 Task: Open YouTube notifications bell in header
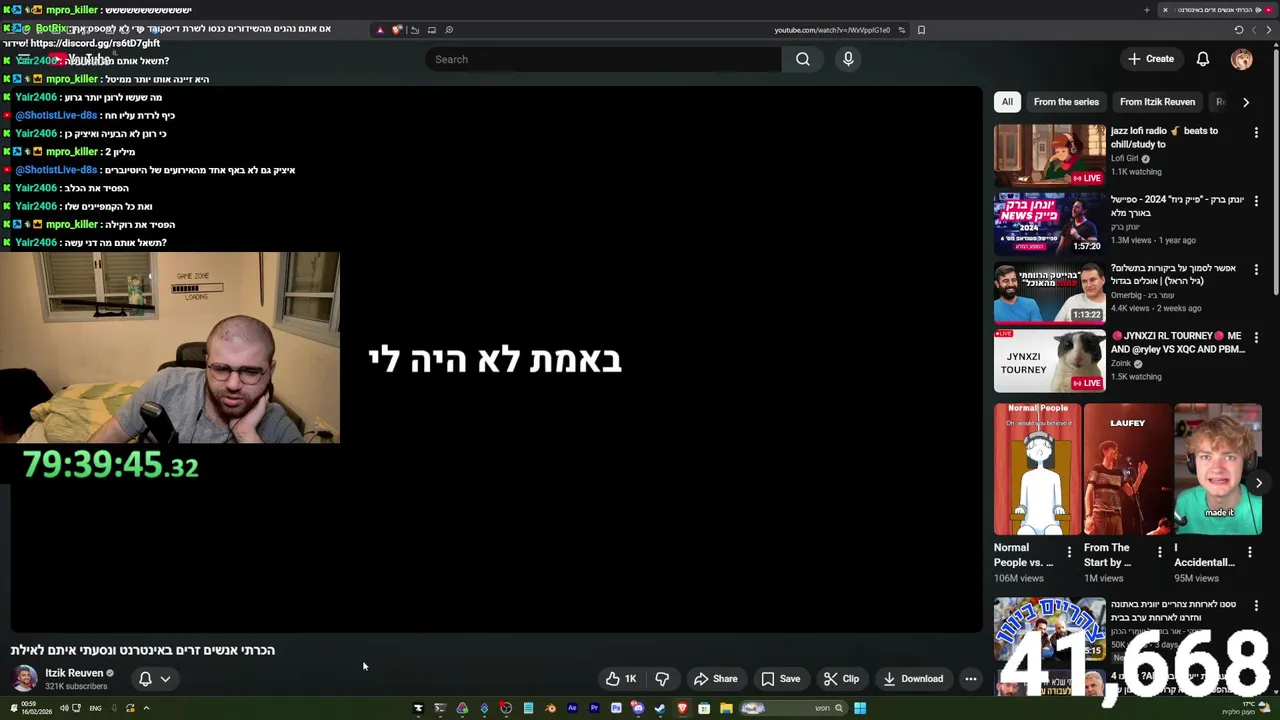pos(1203,59)
